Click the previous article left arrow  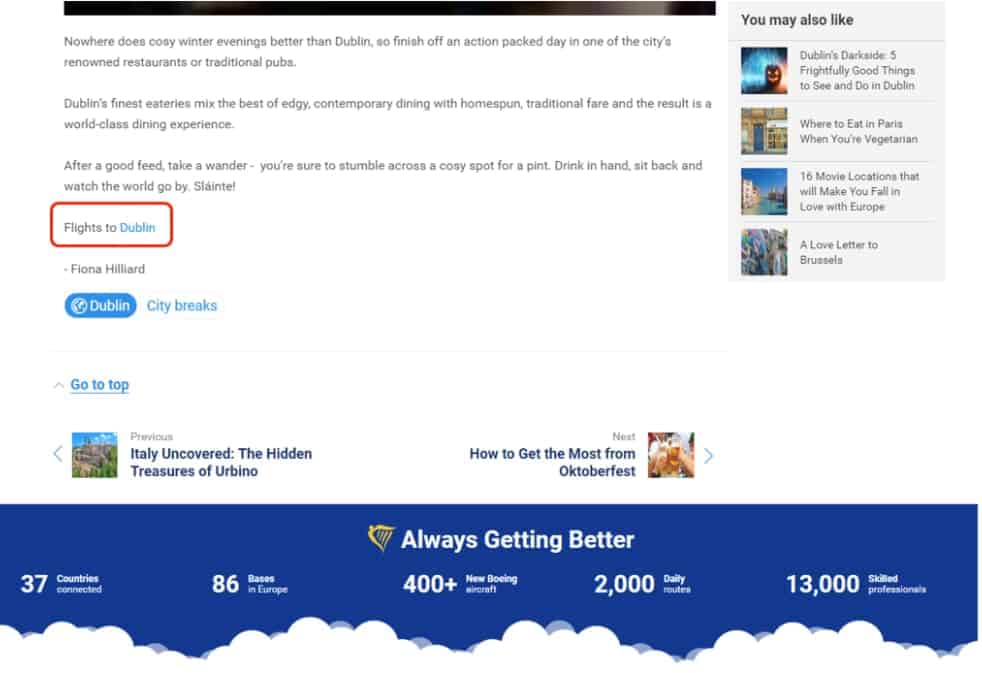pyautogui.click(x=58, y=454)
